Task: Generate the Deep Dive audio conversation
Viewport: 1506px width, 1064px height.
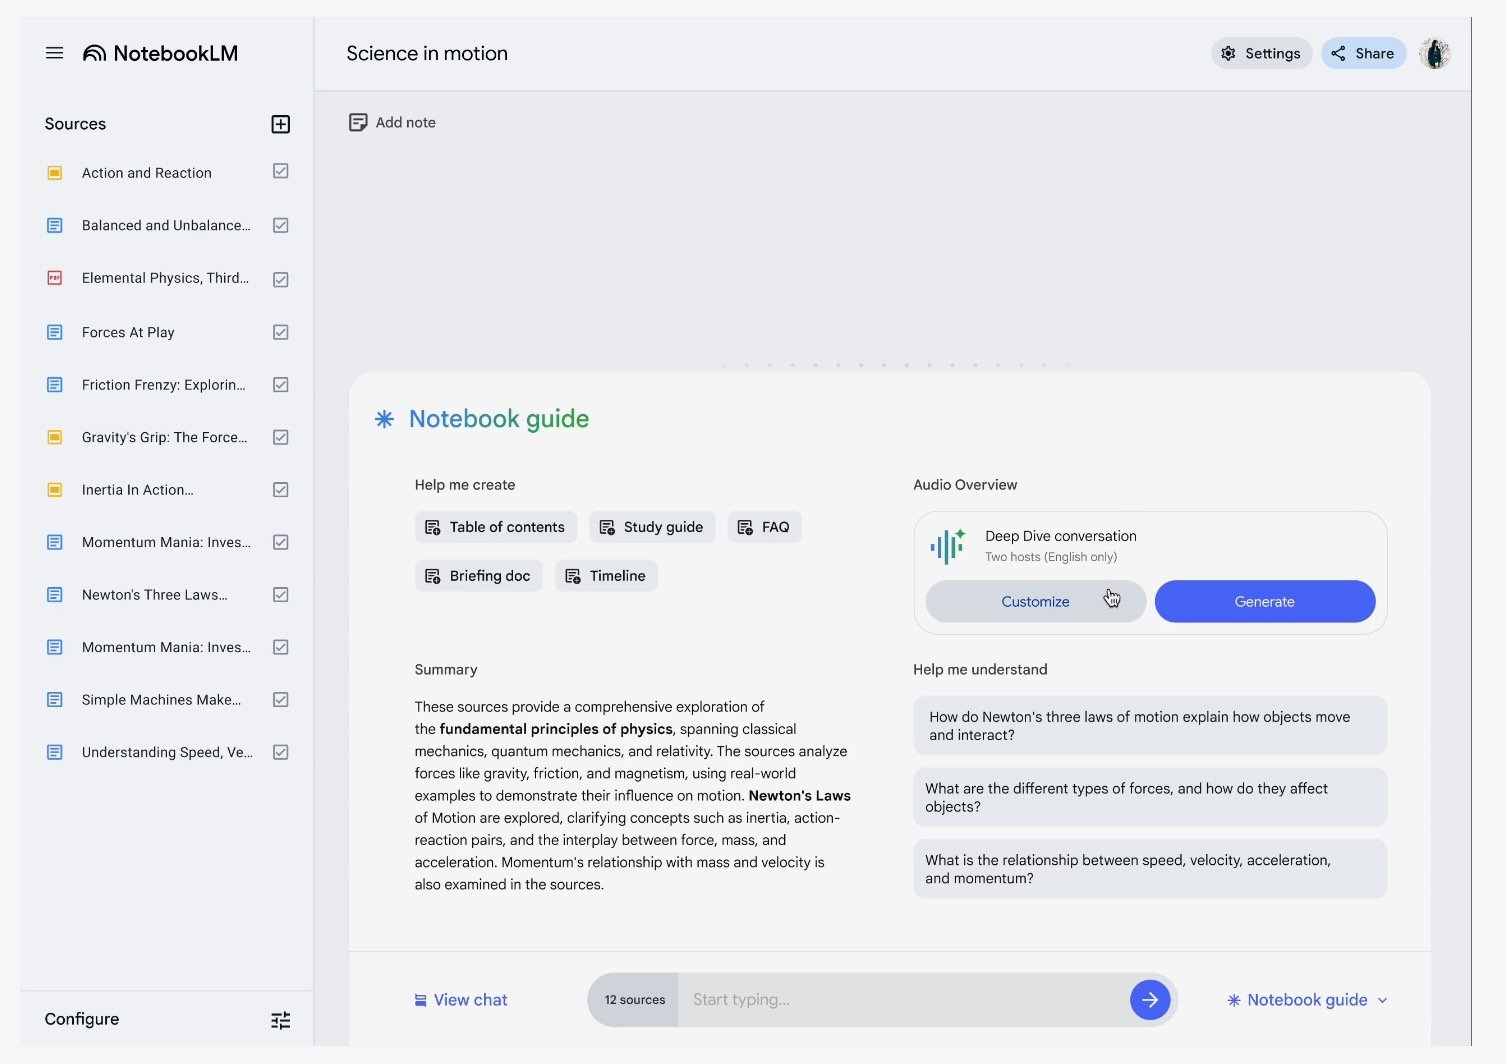Action: (x=1264, y=602)
